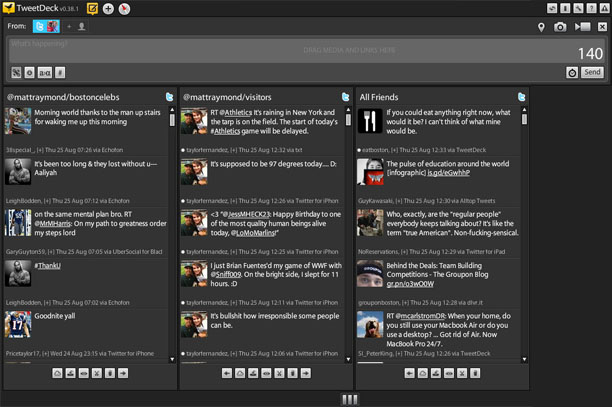Image resolution: width=612 pixels, height=407 pixels.
Task: Open the gr.pn/o3wO0W link
Action: tap(410, 284)
